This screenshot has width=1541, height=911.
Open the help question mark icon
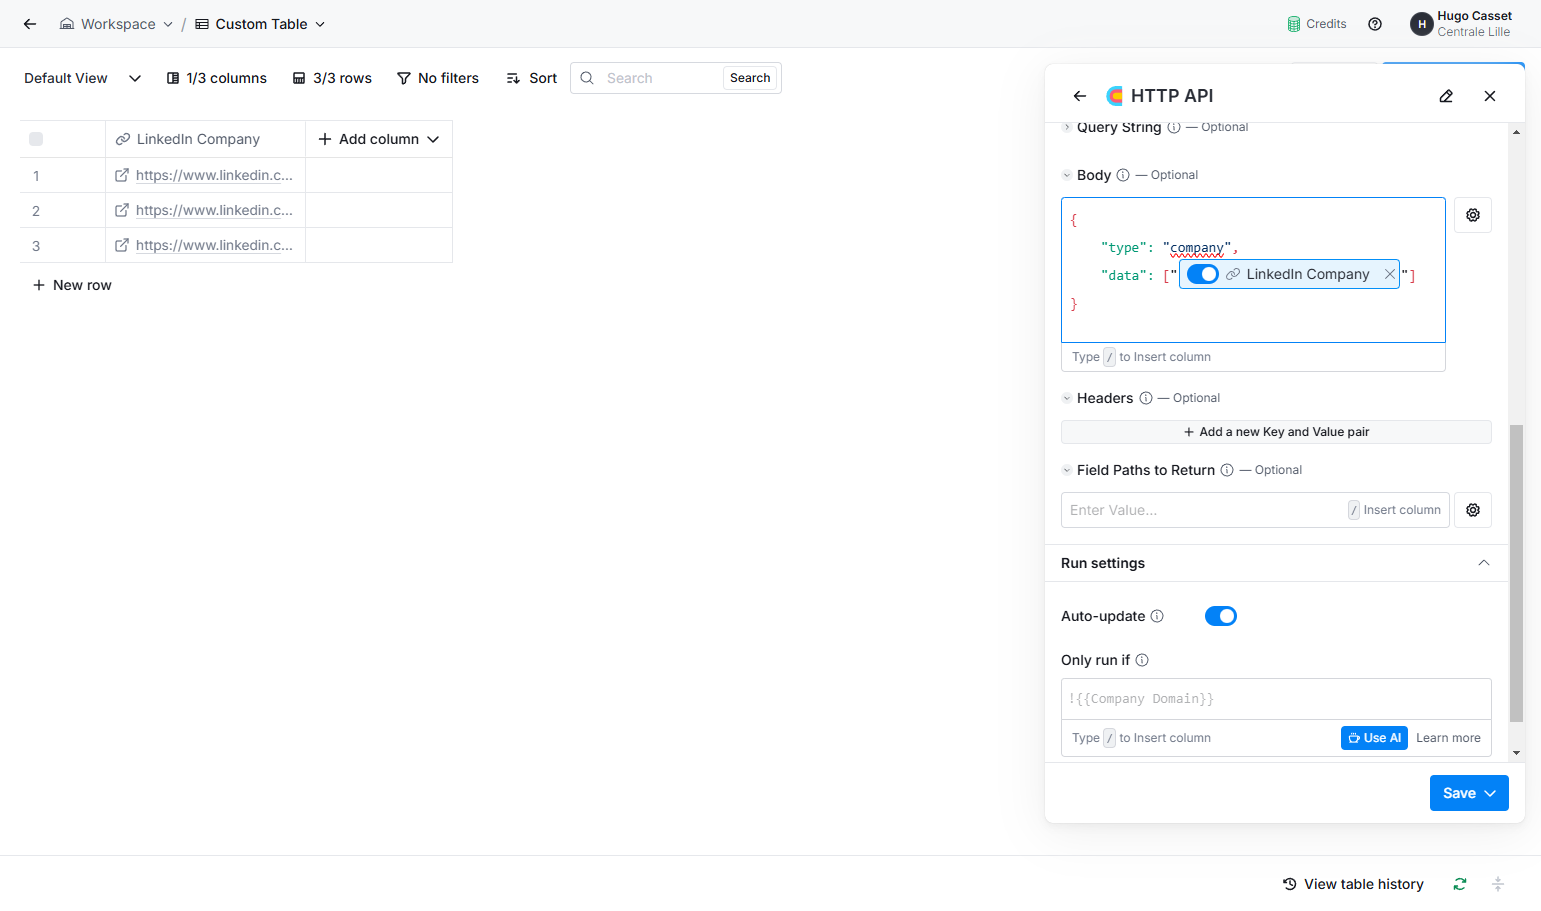click(x=1375, y=24)
